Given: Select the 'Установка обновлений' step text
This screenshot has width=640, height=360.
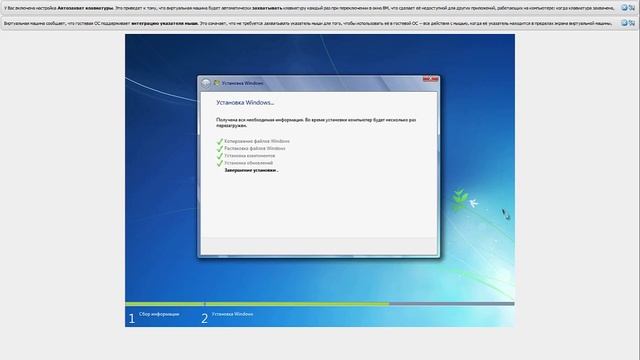Looking at the screenshot, I should pos(249,163).
